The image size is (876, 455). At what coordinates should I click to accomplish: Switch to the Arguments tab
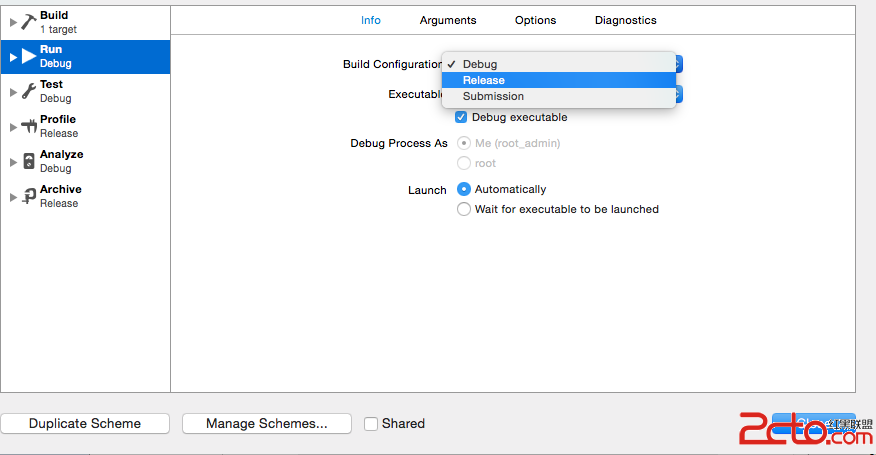click(448, 20)
